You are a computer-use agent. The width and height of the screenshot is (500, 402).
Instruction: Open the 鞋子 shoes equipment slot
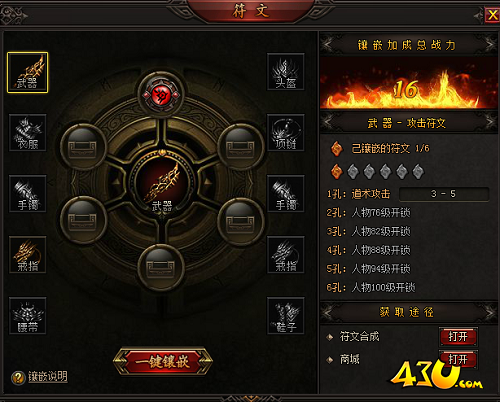tap(286, 316)
